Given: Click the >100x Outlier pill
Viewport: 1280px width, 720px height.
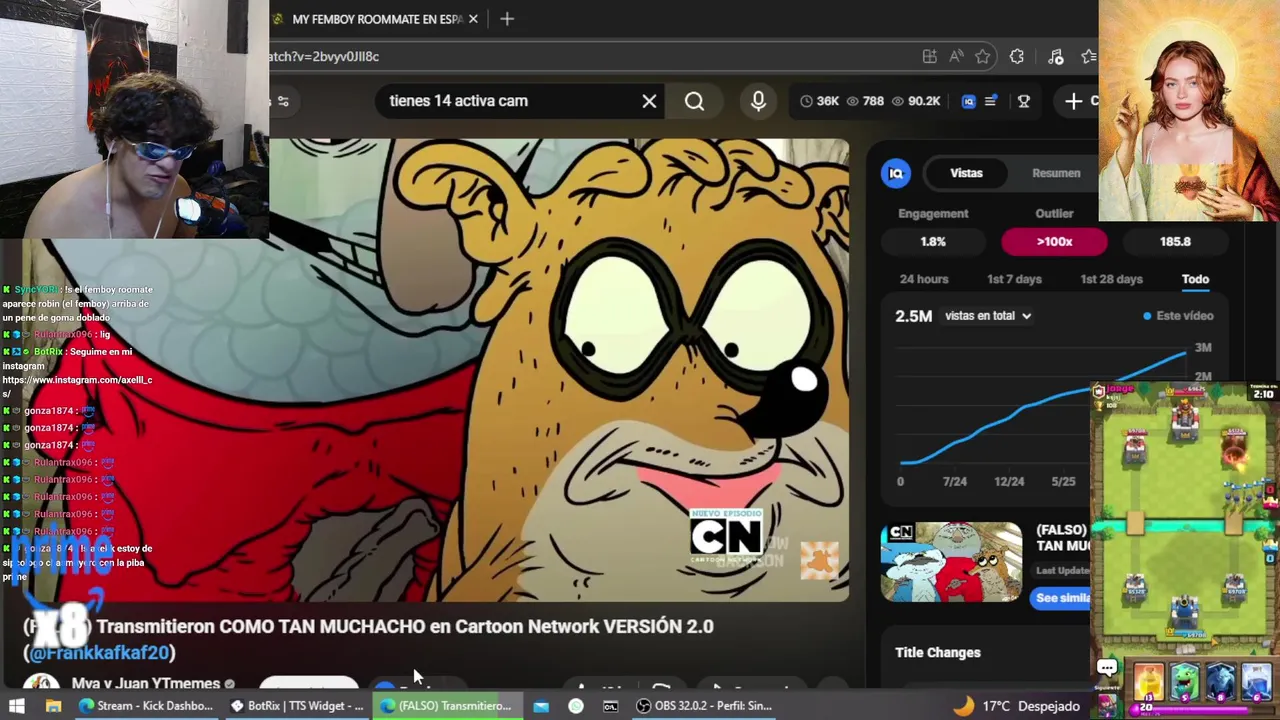Looking at the screenshot, I should pyautogui.click(x=1054, y=242).
